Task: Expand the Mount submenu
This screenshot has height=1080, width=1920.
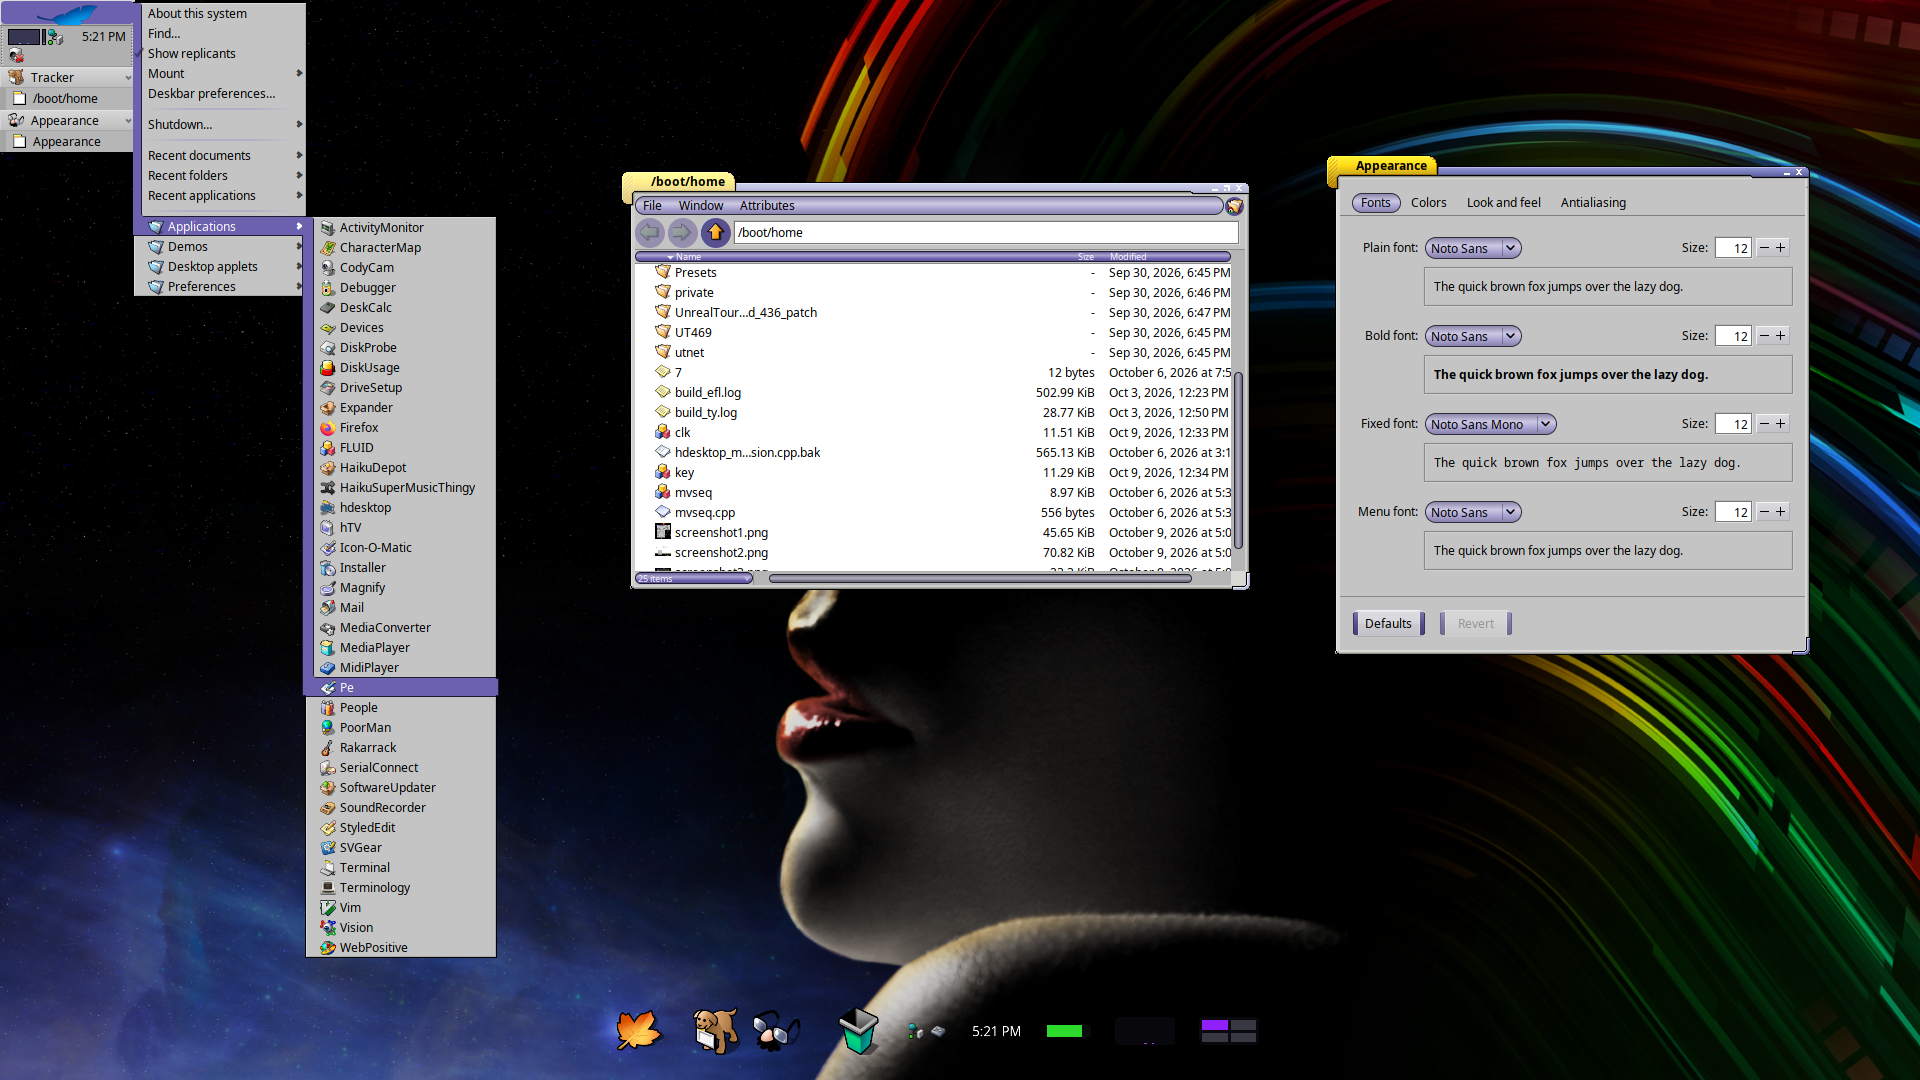Action: click(x=223, y=73)
